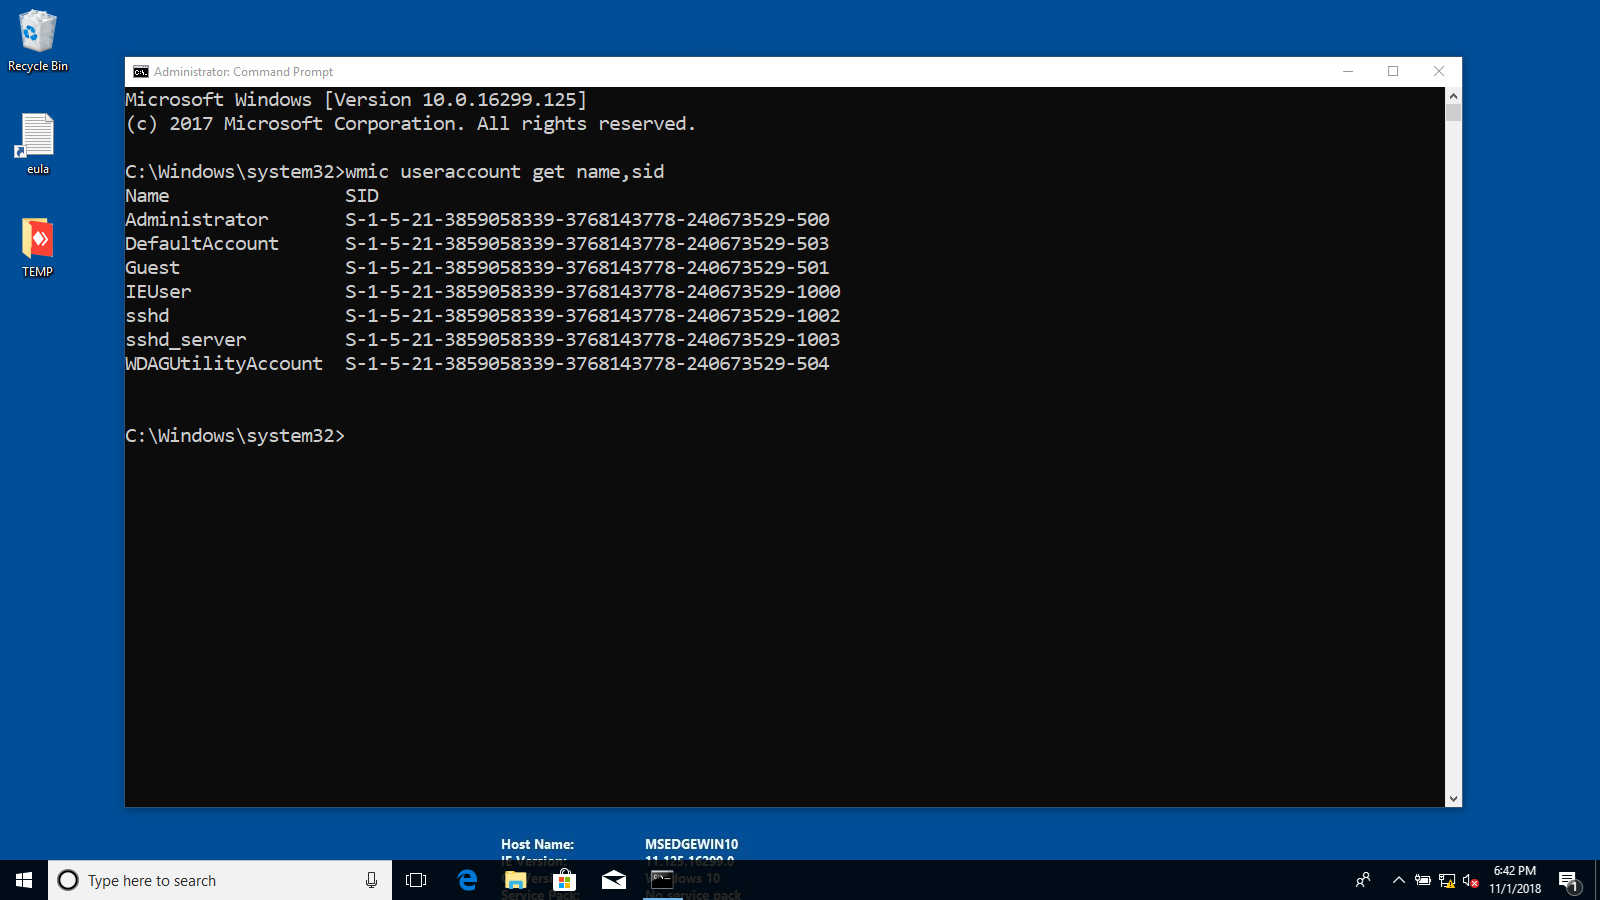
Task: Select the eula shortcut on desktop
Action: coord(38,144)
